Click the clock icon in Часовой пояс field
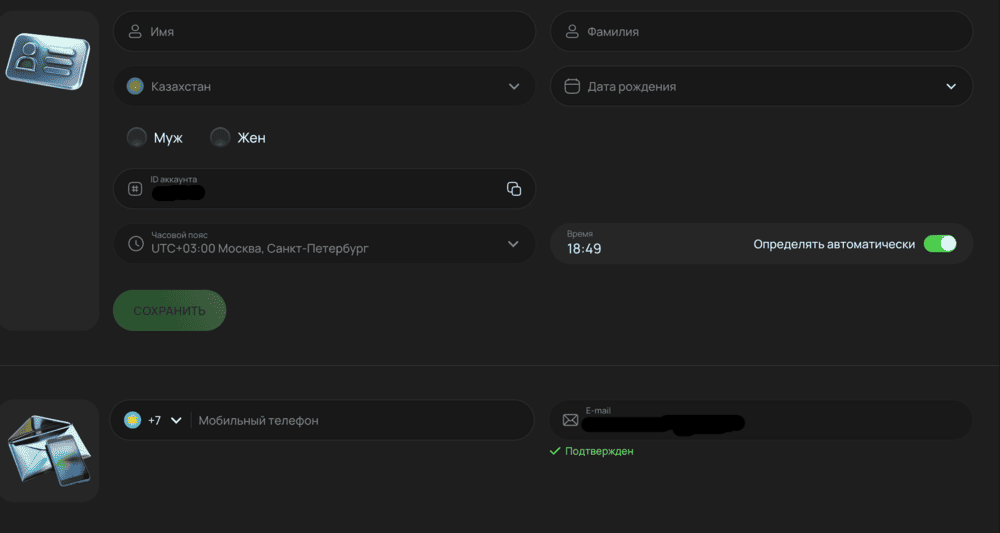The image size is (1000, 533). (x=135, y=243)
